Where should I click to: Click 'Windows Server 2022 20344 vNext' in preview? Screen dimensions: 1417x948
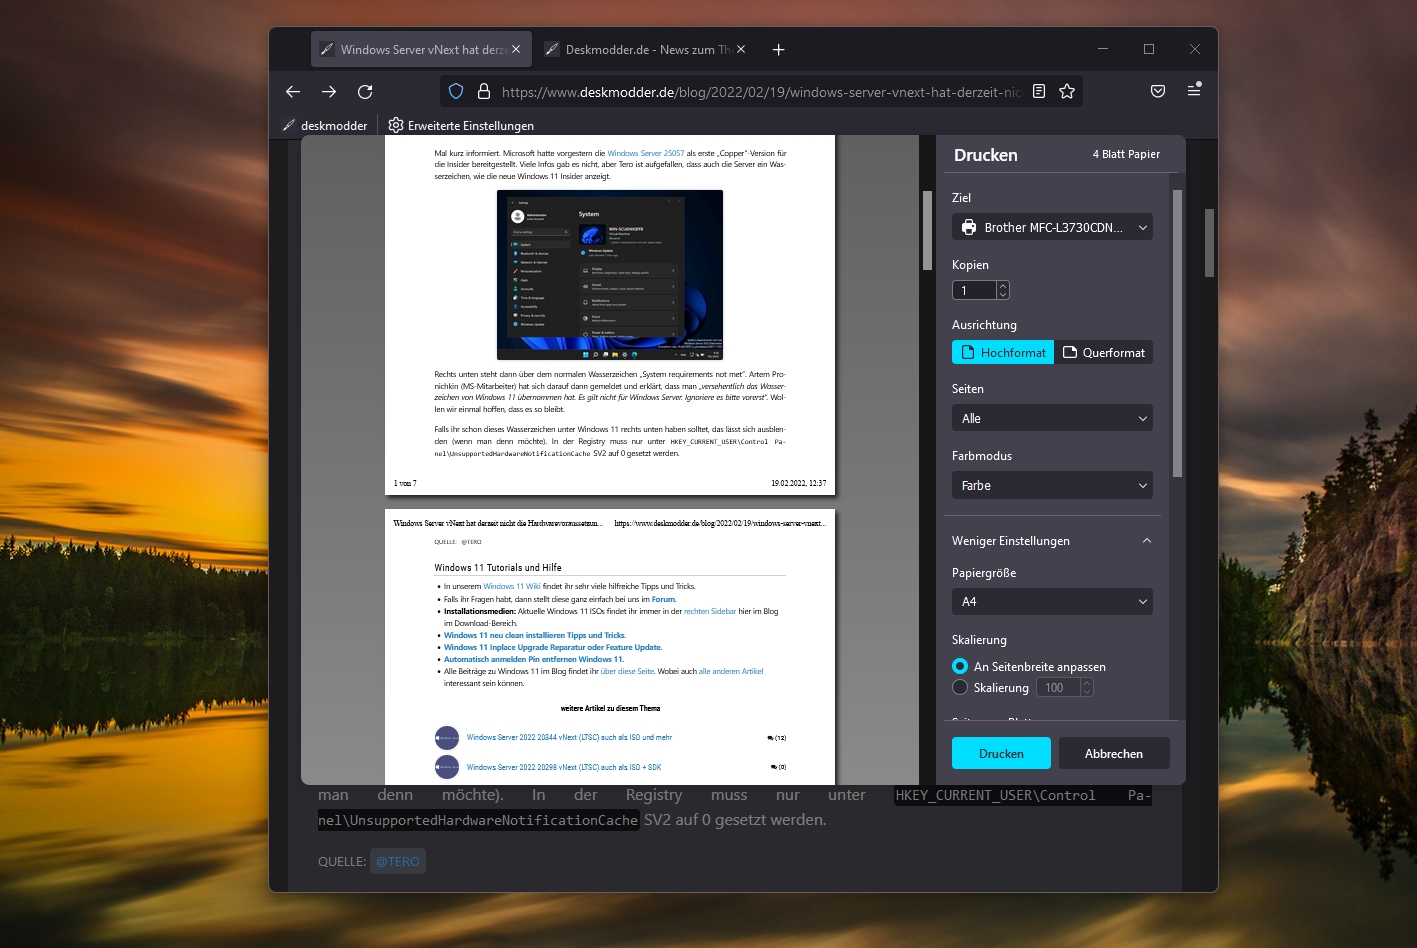569,737
